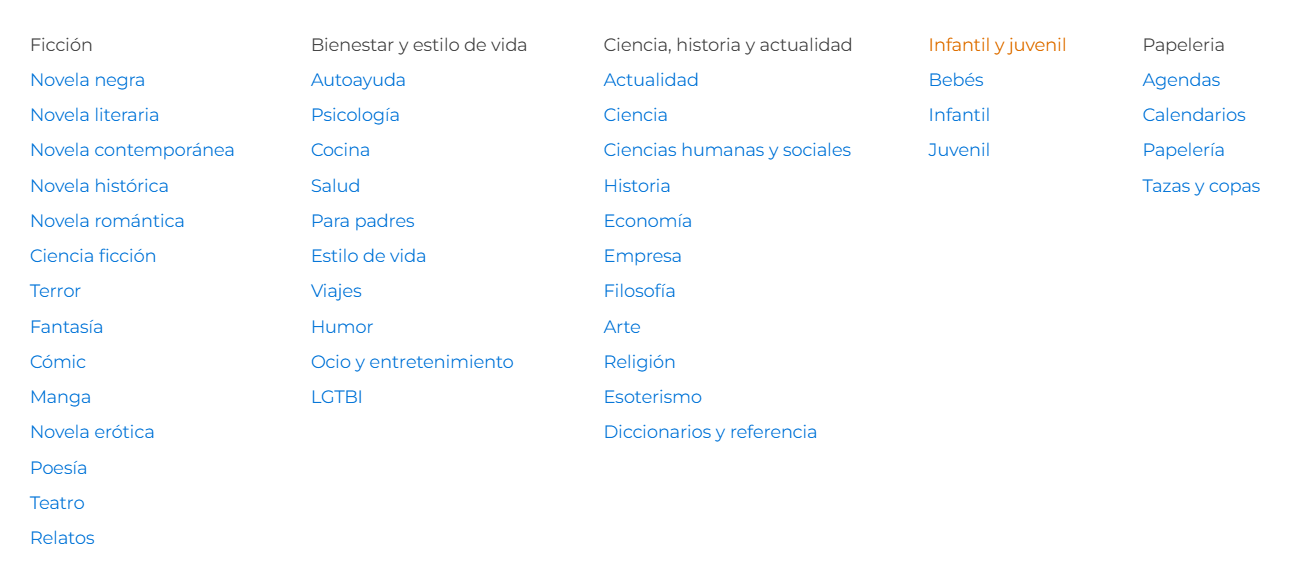The height and width of the screenshot is (581, 1304).
Task: Click the Infantil y juvenil heading
Action: pos(997,45)
